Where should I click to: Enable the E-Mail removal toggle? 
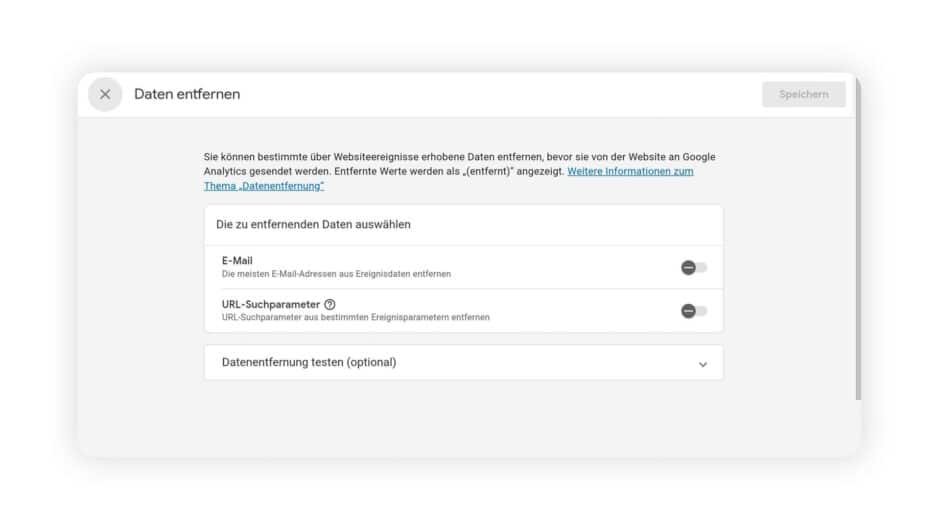[x=694, y=267]
